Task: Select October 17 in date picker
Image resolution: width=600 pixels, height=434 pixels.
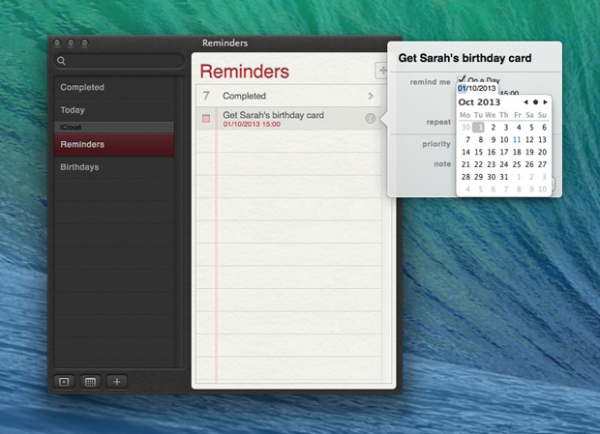Action: pos(504,152)
